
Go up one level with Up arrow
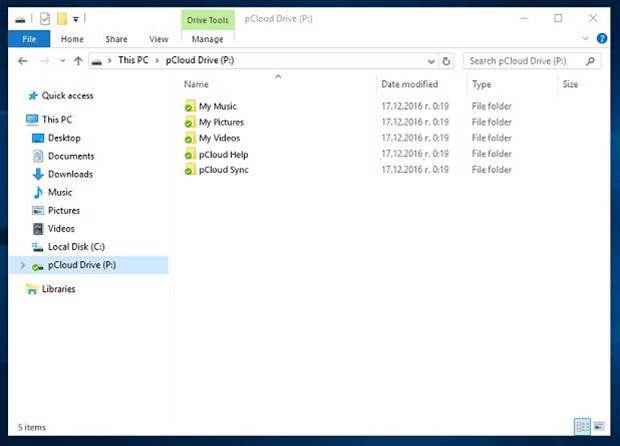pos(78,61)
